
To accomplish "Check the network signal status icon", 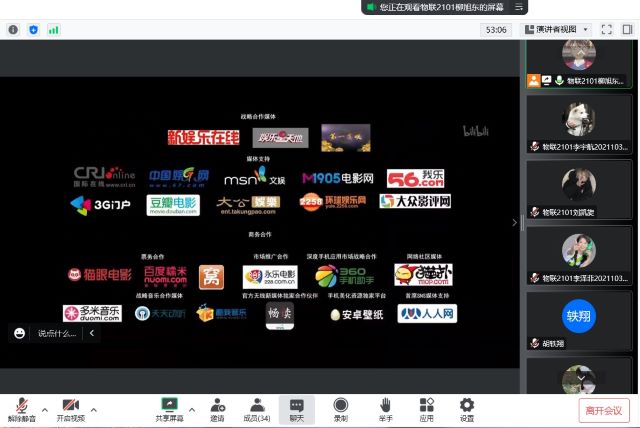I will click(x=53, y=30).
